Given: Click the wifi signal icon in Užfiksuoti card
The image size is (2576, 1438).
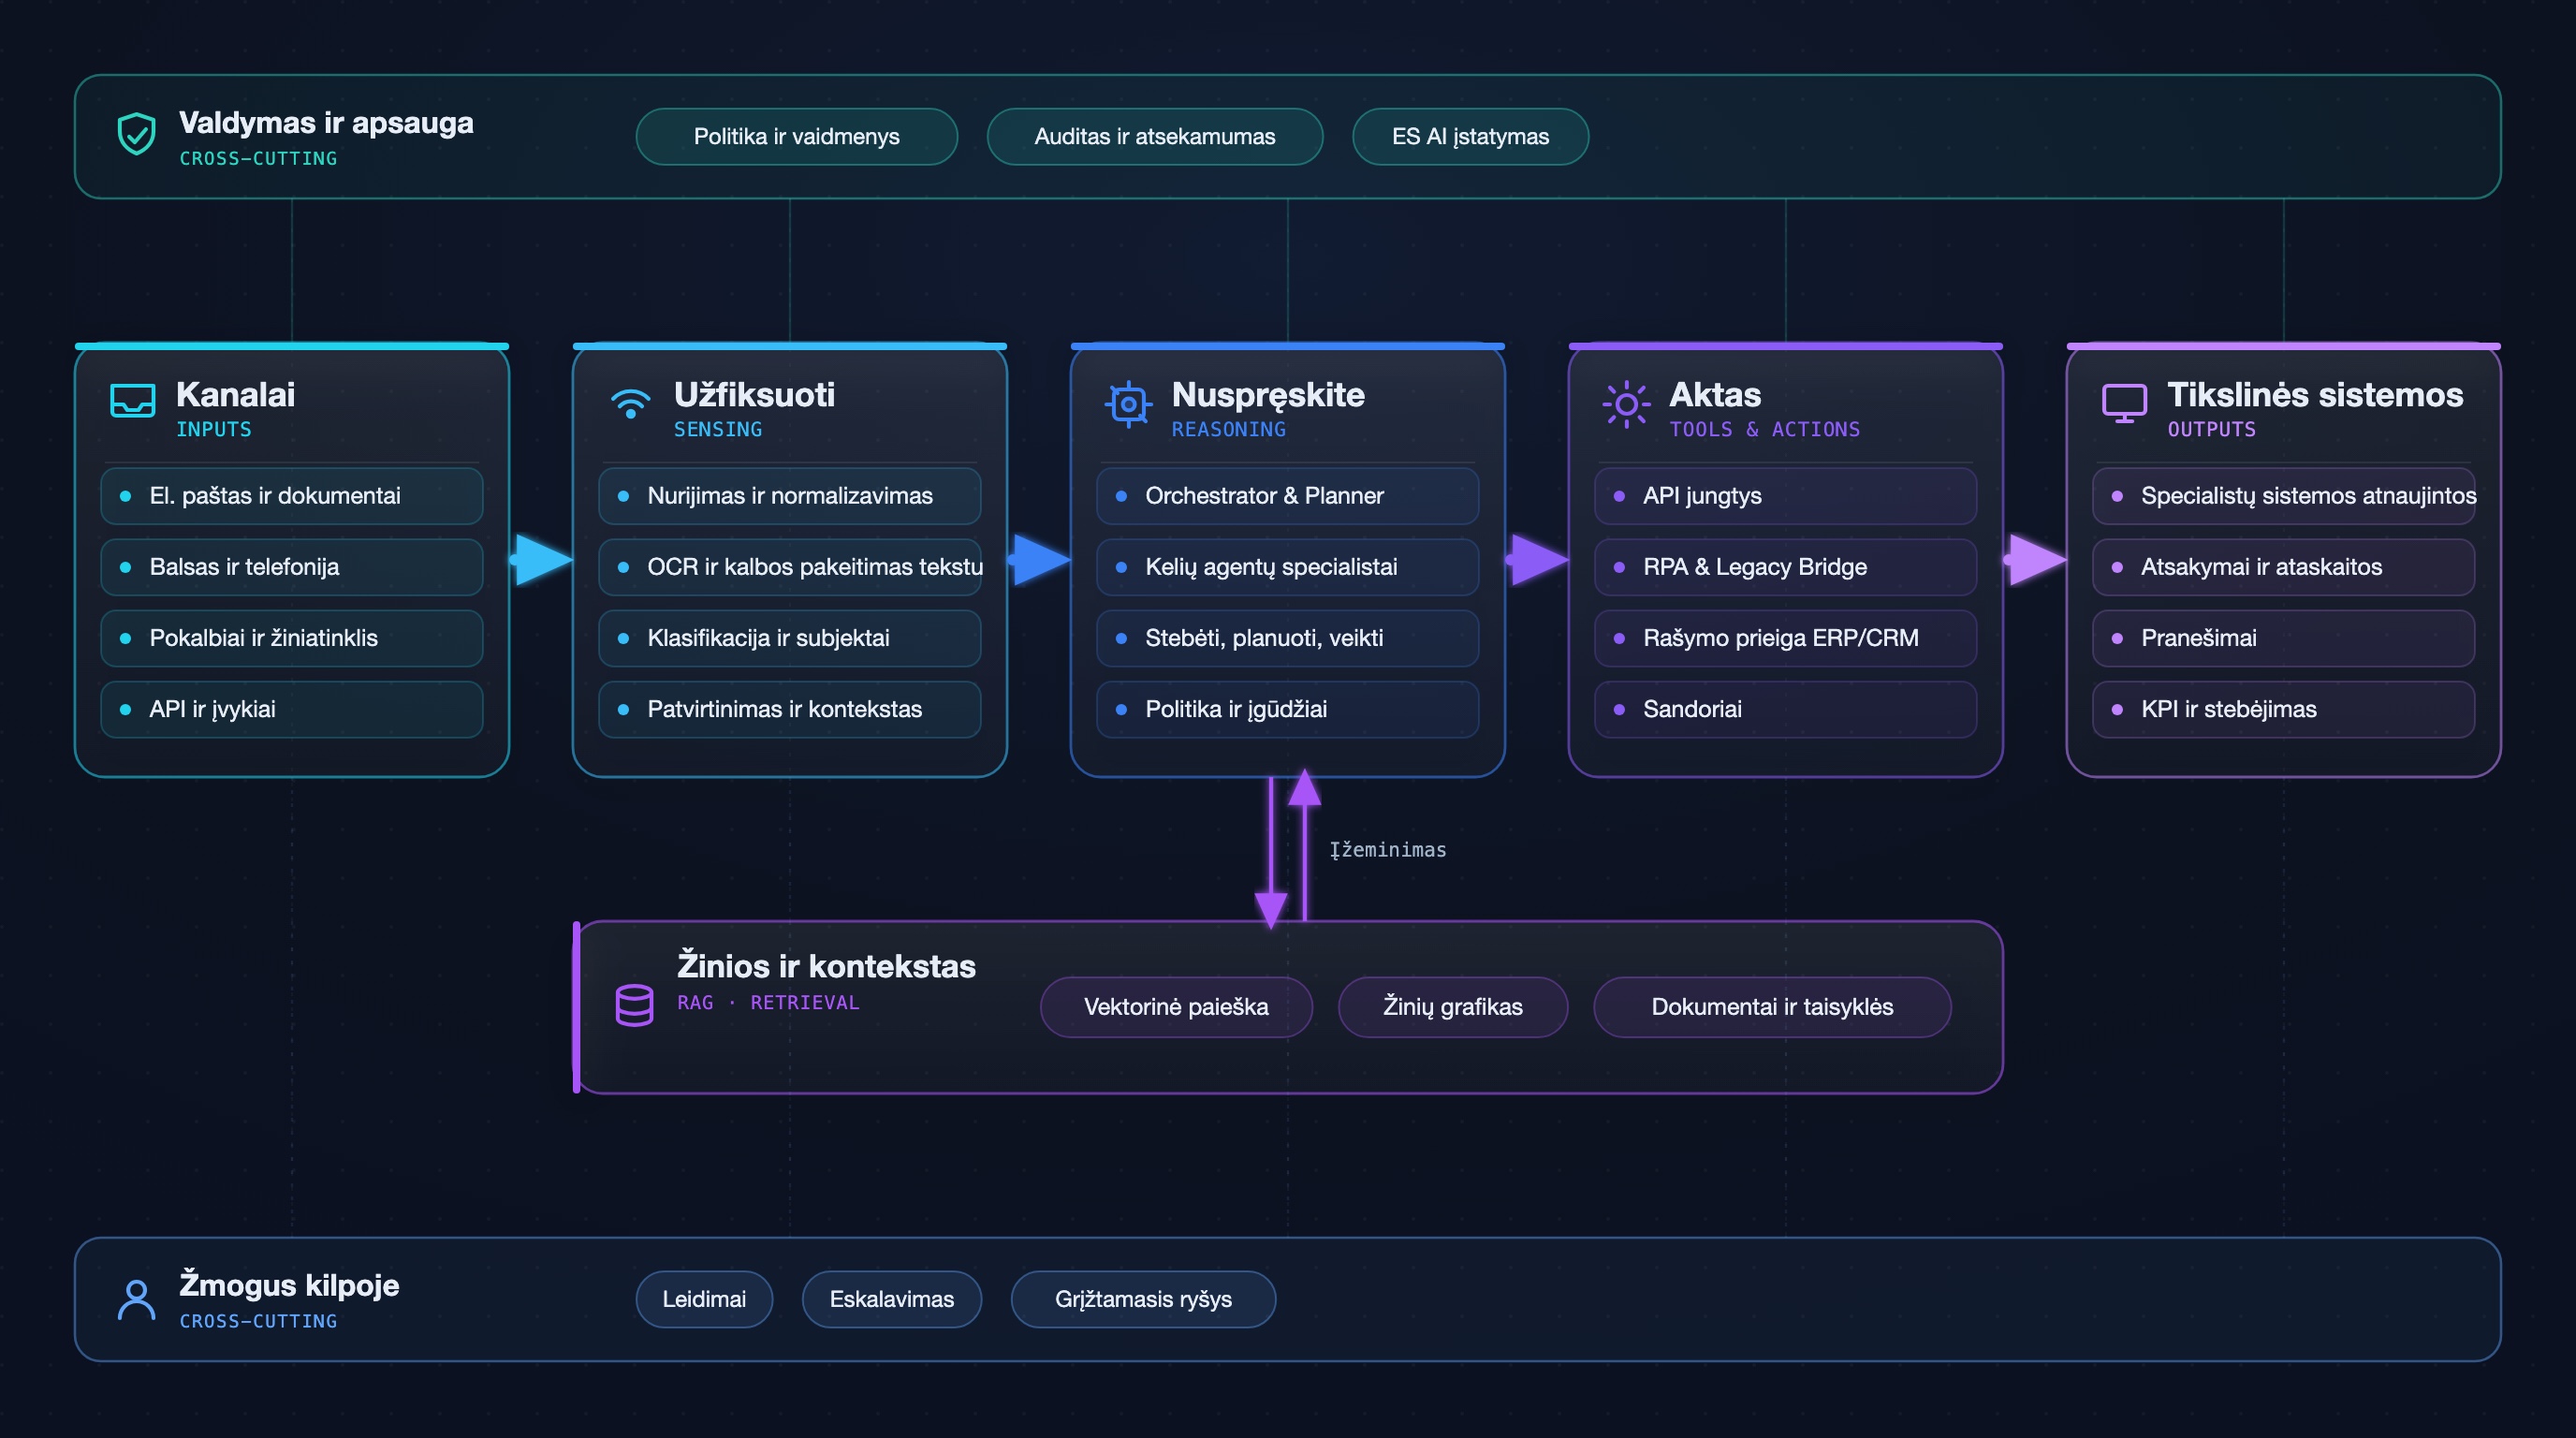Looking at the screenshot, I should (630, 402).
